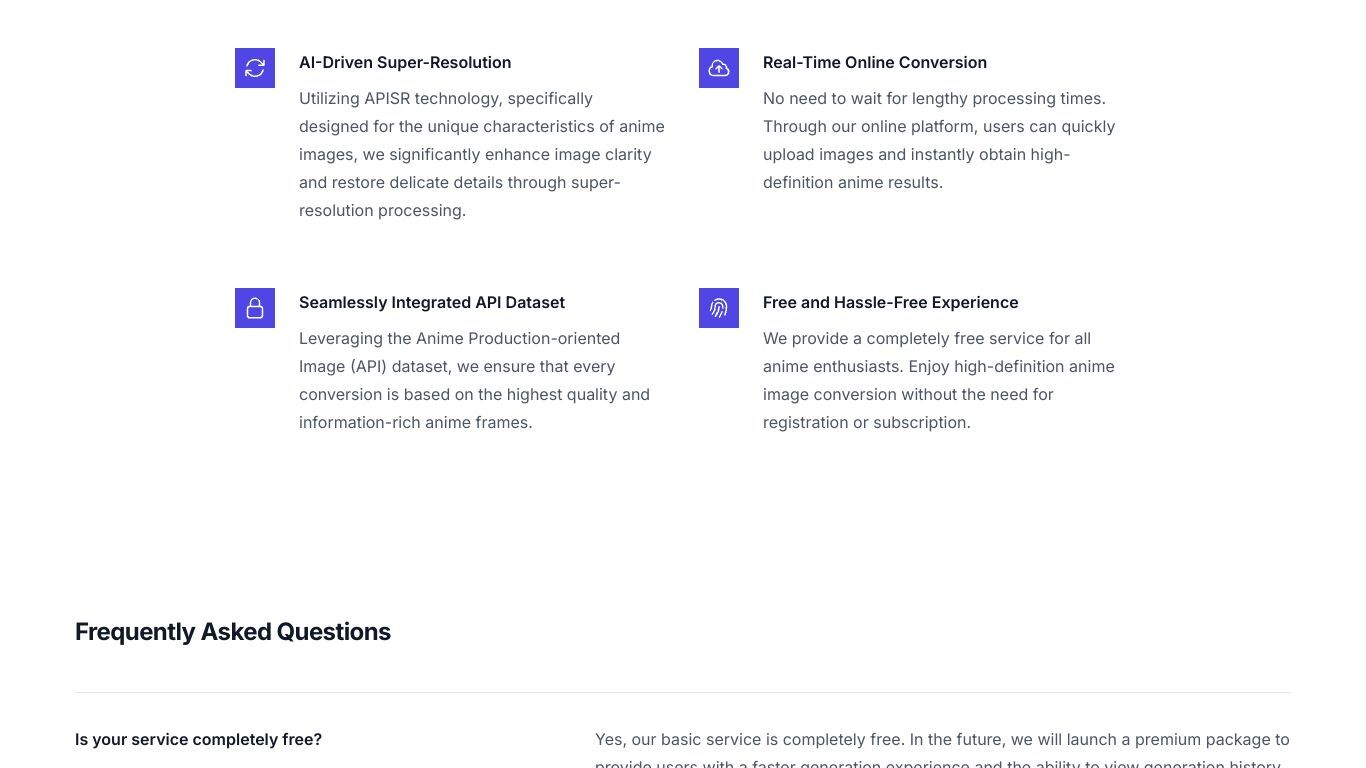Click the fingerprint icon
Viewport: 1366px width, 768px height.
[x=719, y=308]
